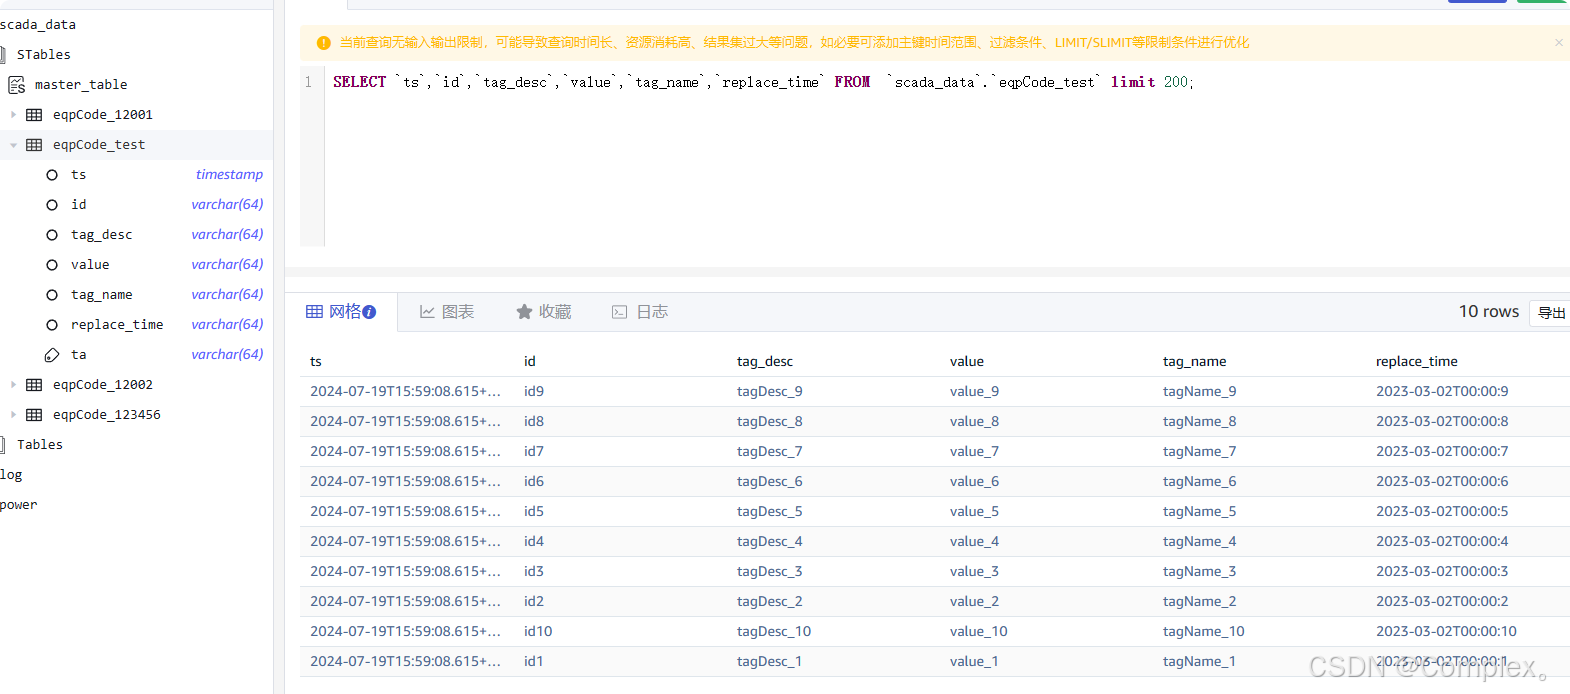Select eqpCode_12002 table in tree
The height and width of the screenshot is (694, 1570).
[x=103, y=385]
